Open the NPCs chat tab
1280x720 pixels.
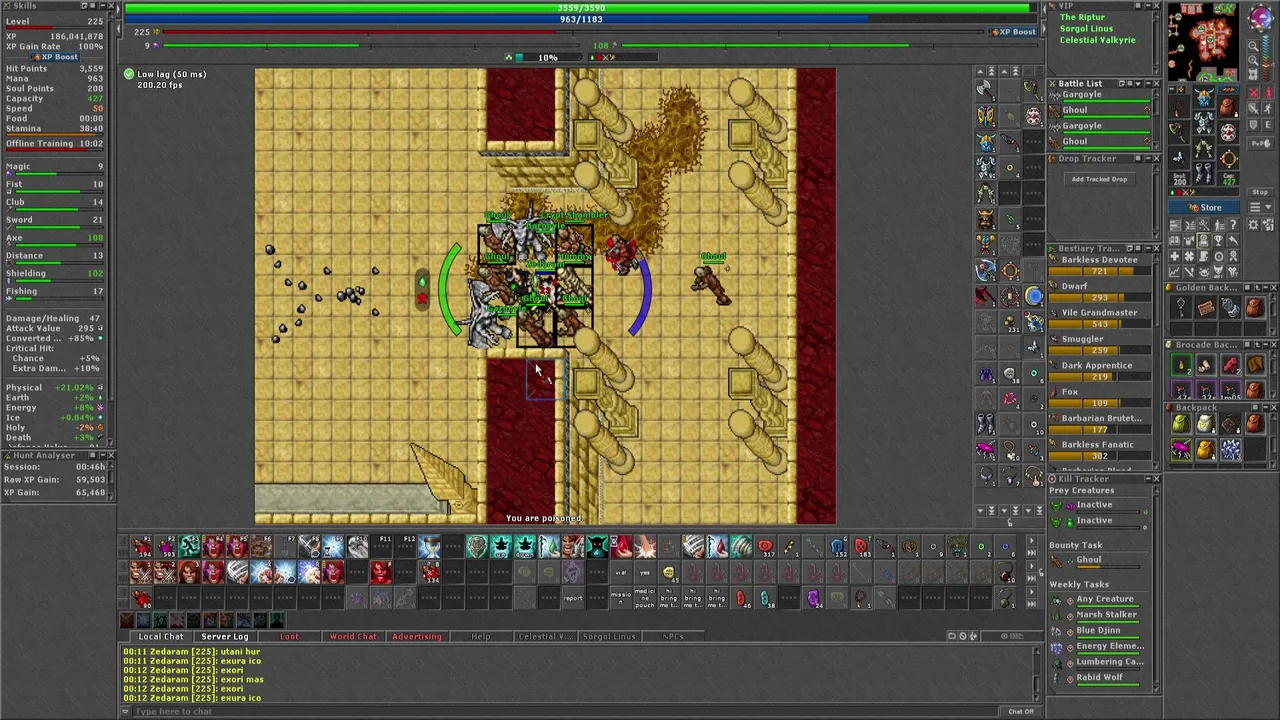(673, 636)
